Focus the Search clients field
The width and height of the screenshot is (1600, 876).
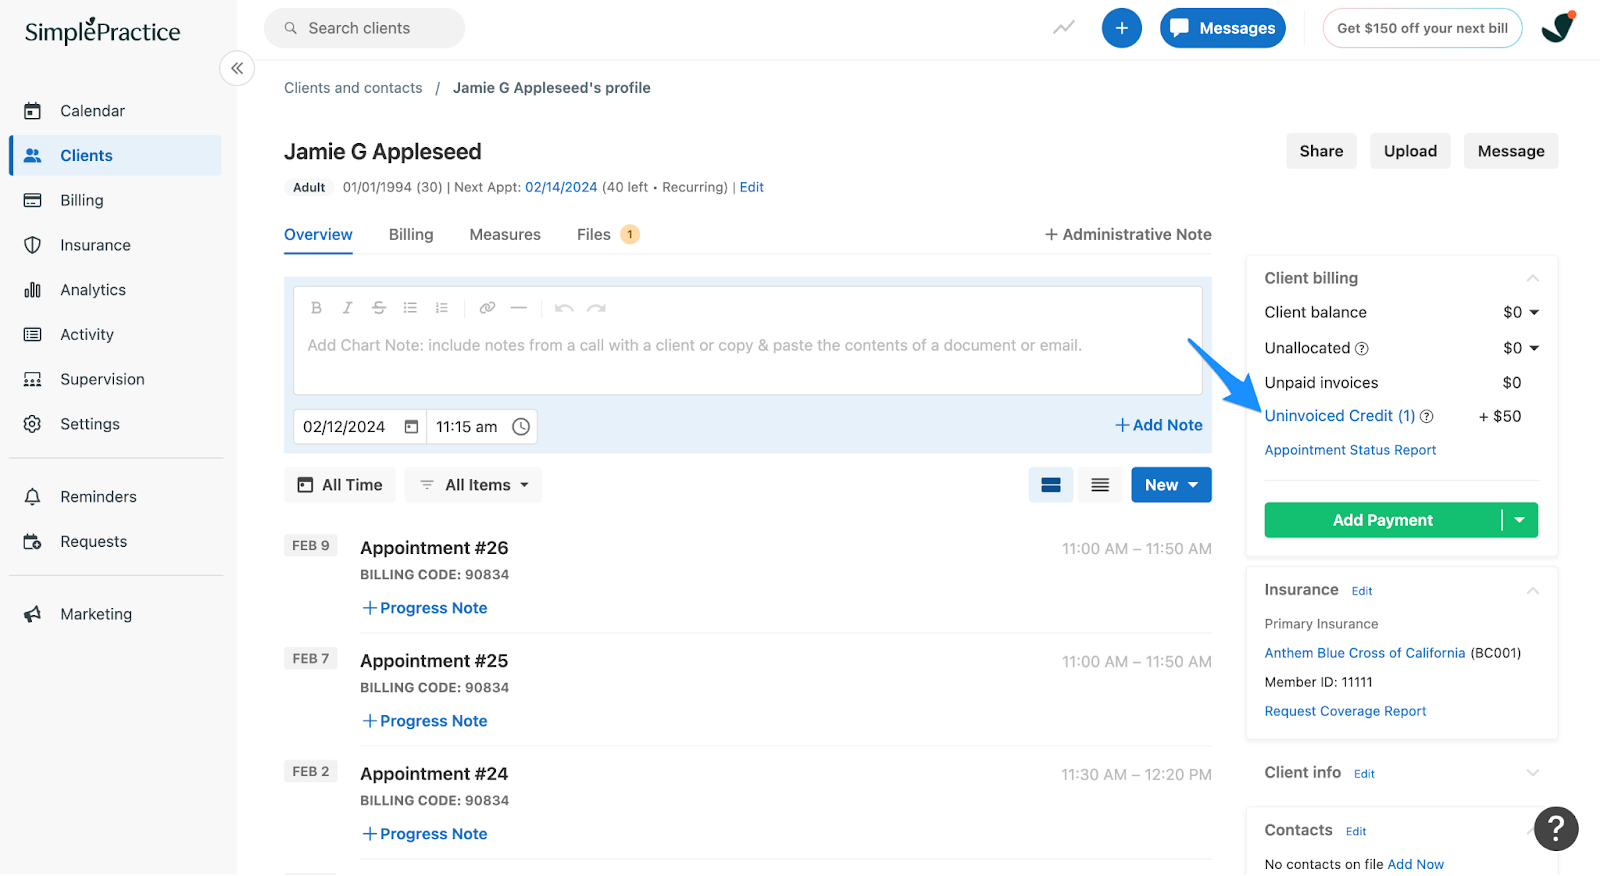point(364,28)
